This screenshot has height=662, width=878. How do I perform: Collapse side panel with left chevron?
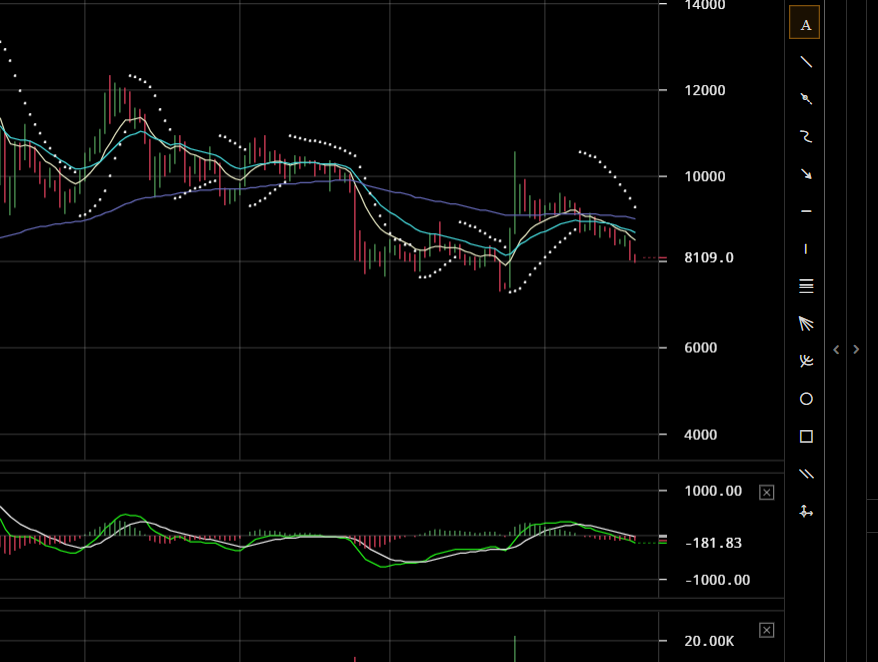coord(836,349)
